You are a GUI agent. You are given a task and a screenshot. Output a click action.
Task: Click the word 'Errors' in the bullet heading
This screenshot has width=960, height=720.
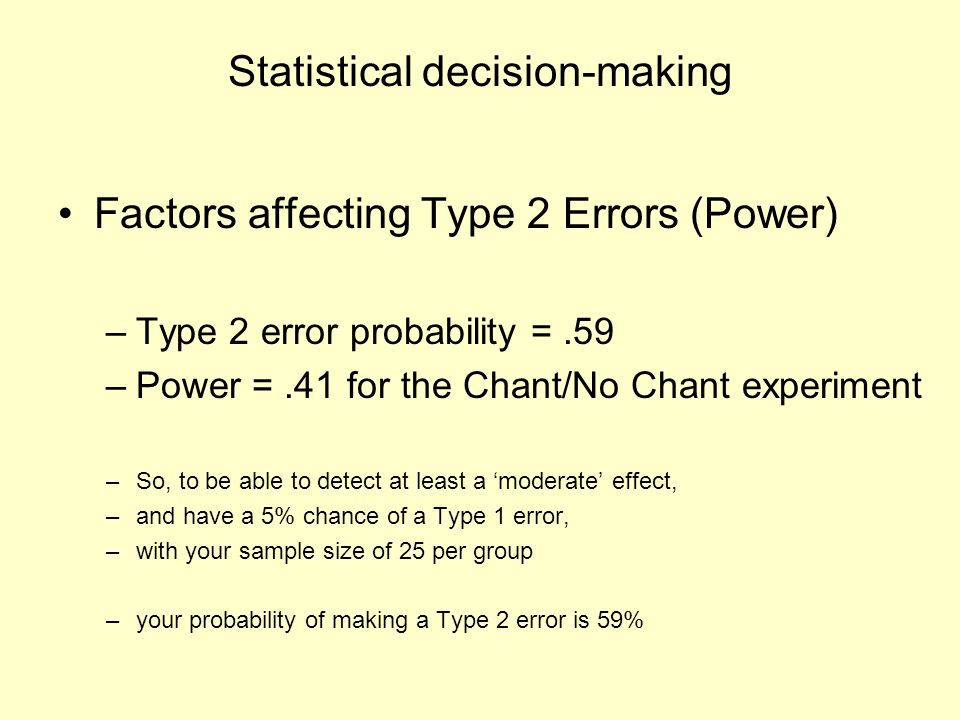(x=620, y=214)
